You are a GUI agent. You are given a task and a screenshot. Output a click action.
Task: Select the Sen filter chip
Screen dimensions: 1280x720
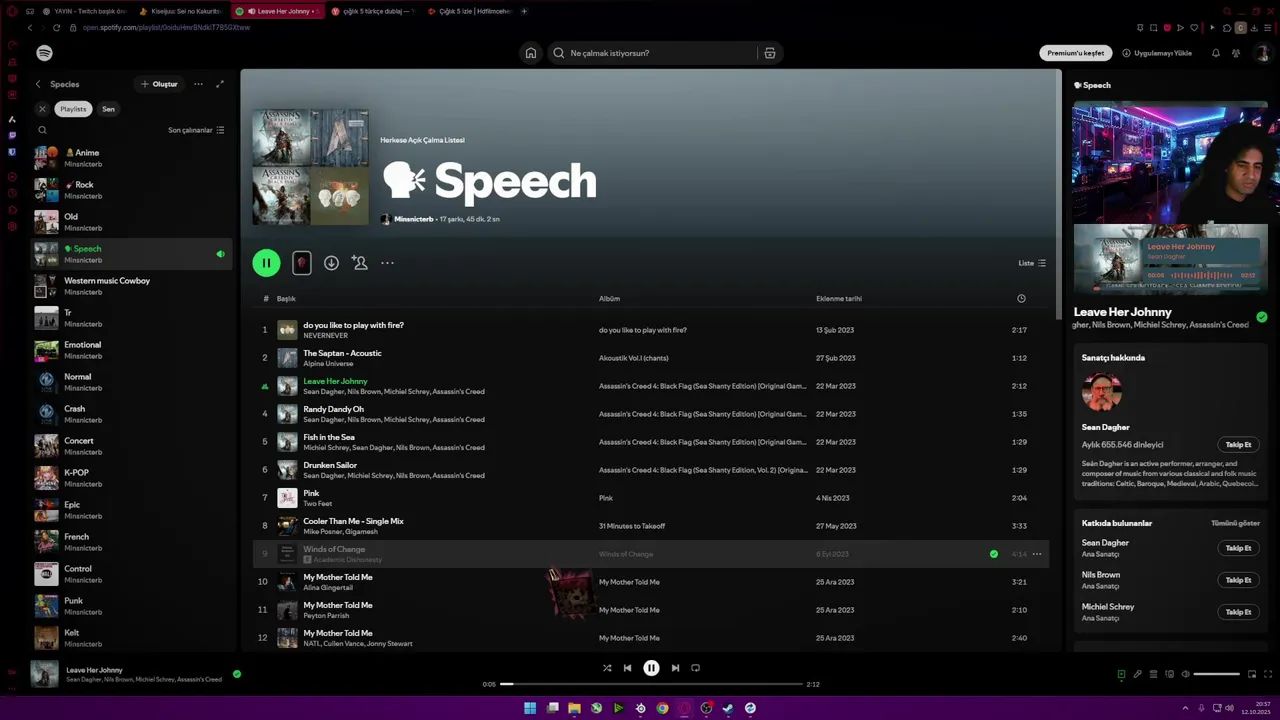click(108, 109)
